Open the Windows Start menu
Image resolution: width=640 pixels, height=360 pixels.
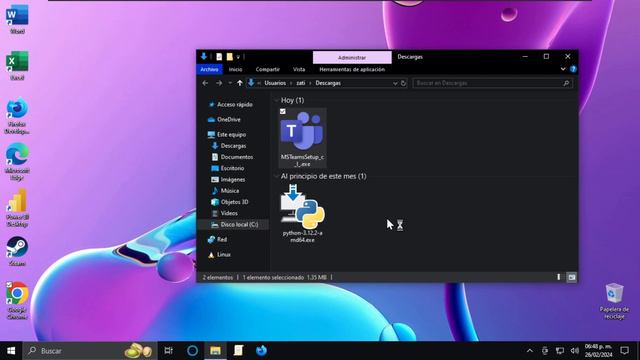11,351
